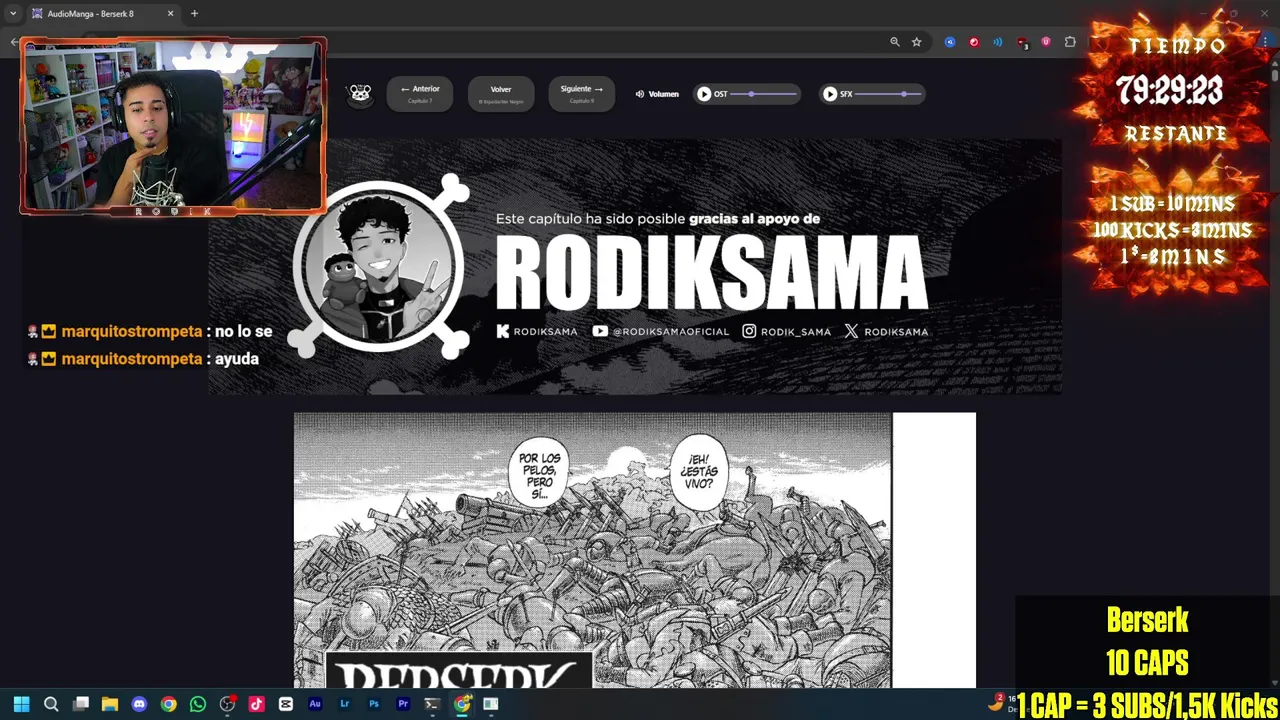Click the red circular extension icon
1280x720 pixels.
[x=974, y=42]
